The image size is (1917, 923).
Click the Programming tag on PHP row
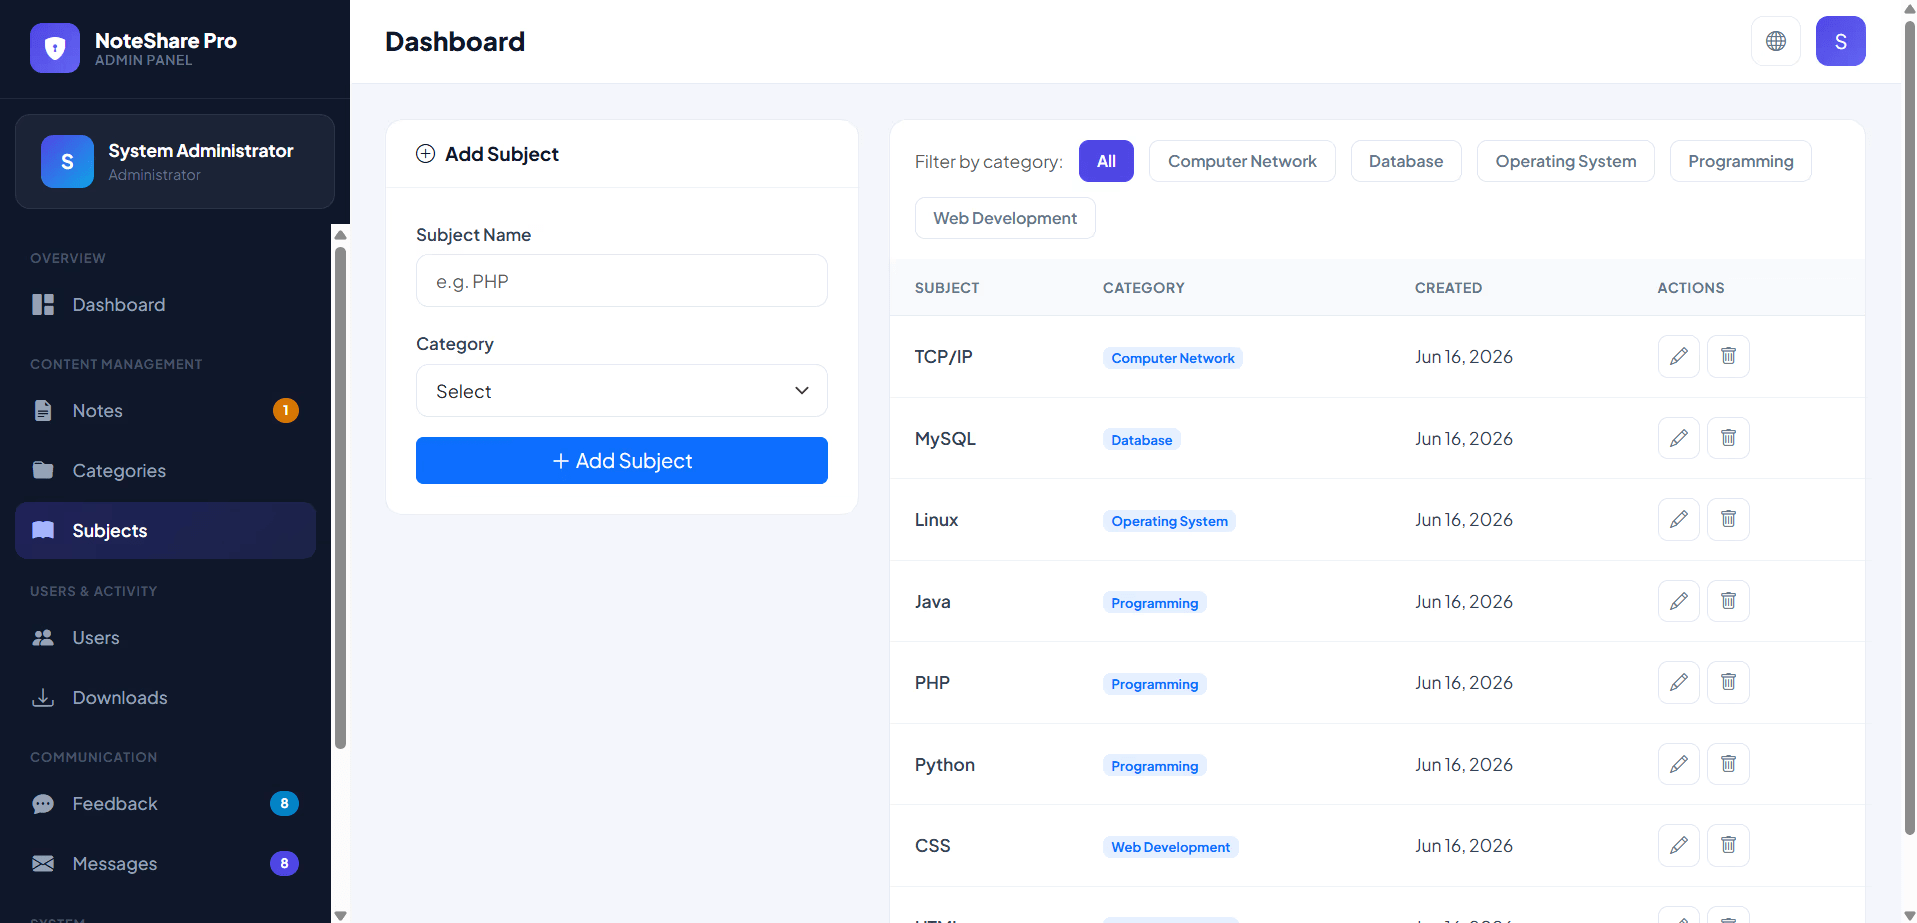coord(1155,684)
